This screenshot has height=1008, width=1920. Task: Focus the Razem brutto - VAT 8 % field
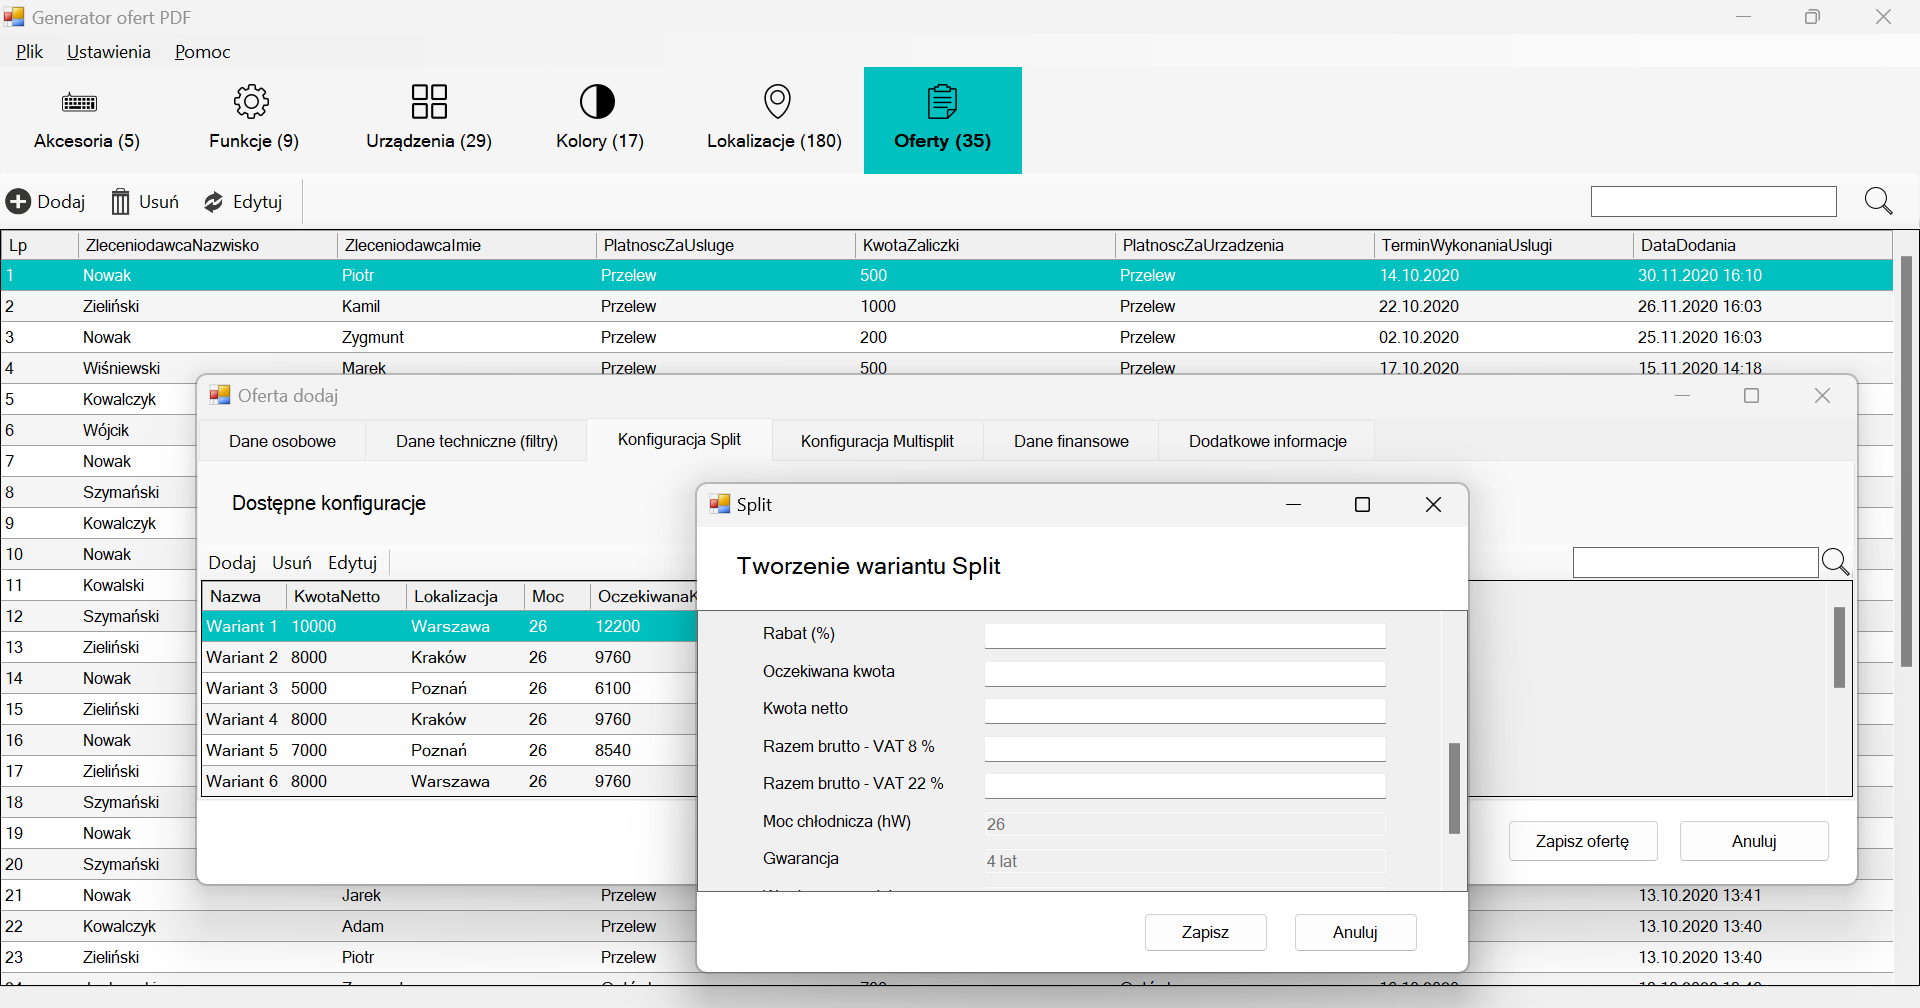pyautogui.click(x=1185, y=749)
